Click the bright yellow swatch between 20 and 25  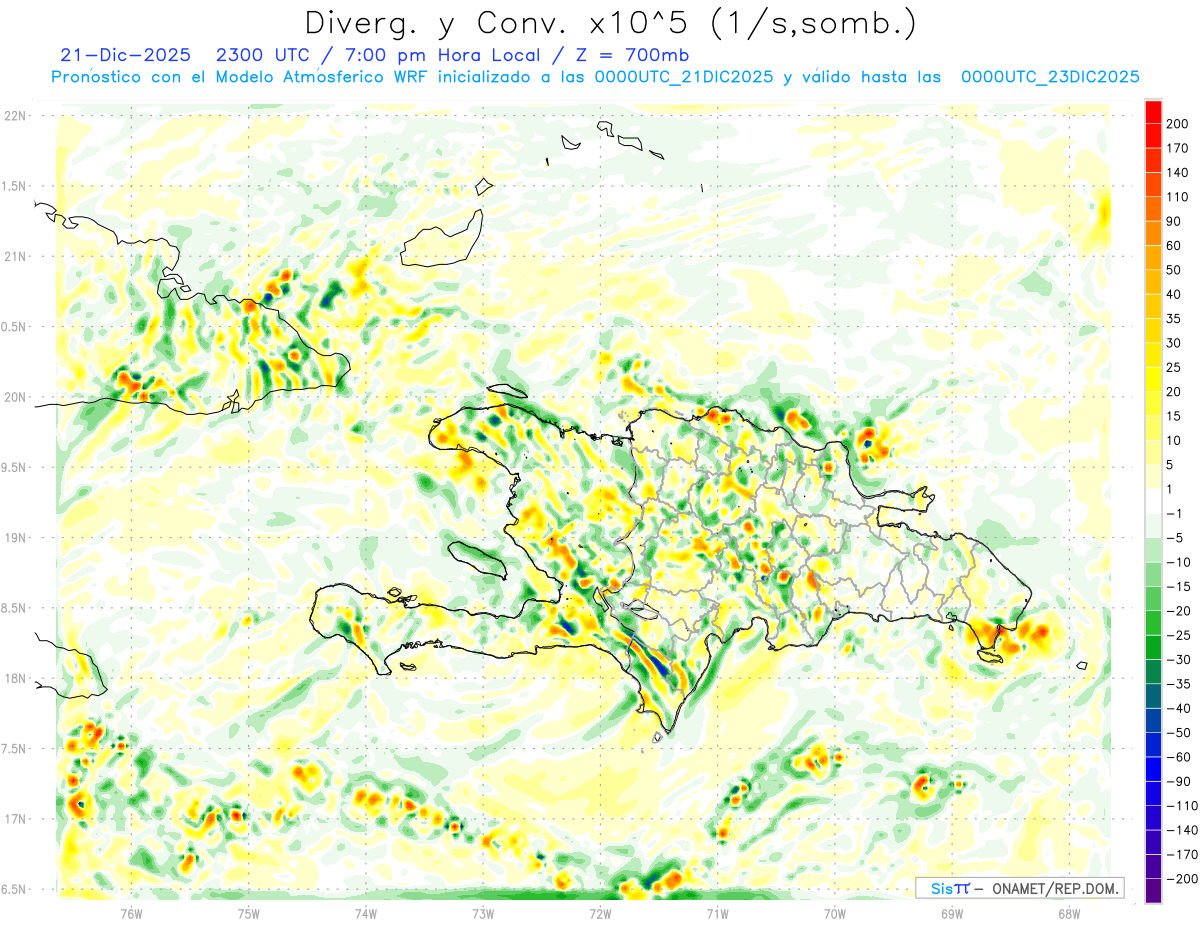pos(1153,379)
